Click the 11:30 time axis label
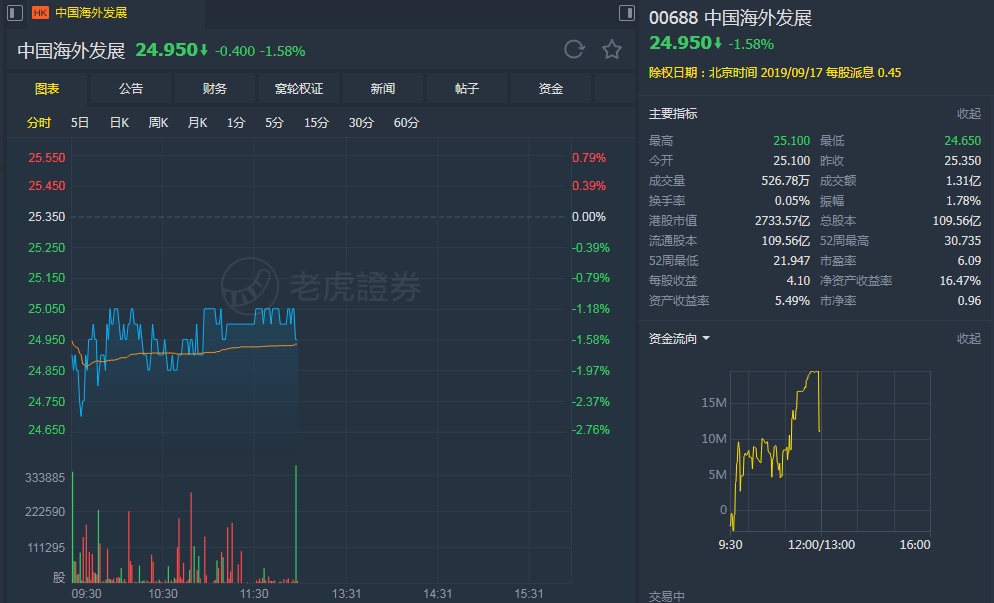The height and width of the screenshot is (603, 994). 254,594
